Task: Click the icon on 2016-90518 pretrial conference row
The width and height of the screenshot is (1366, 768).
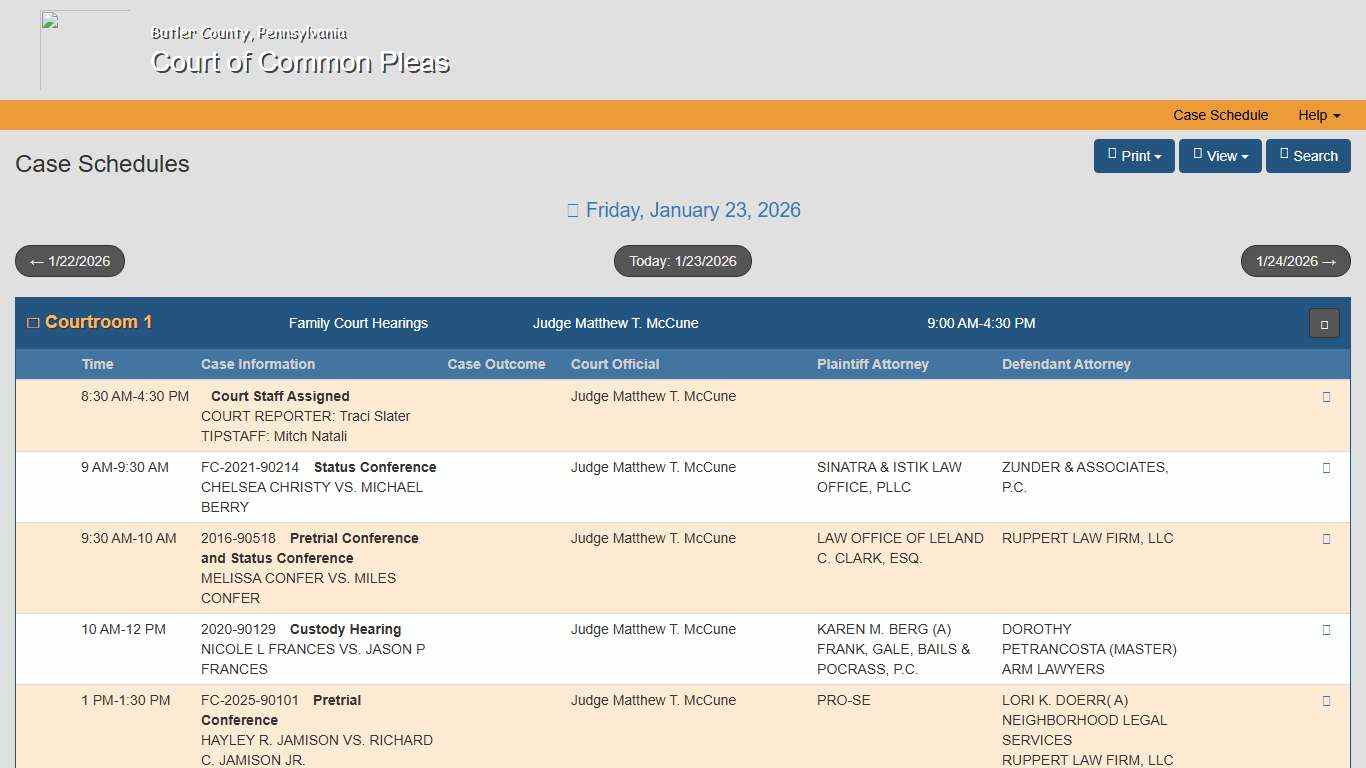Action: click(x=1326, y=538)
